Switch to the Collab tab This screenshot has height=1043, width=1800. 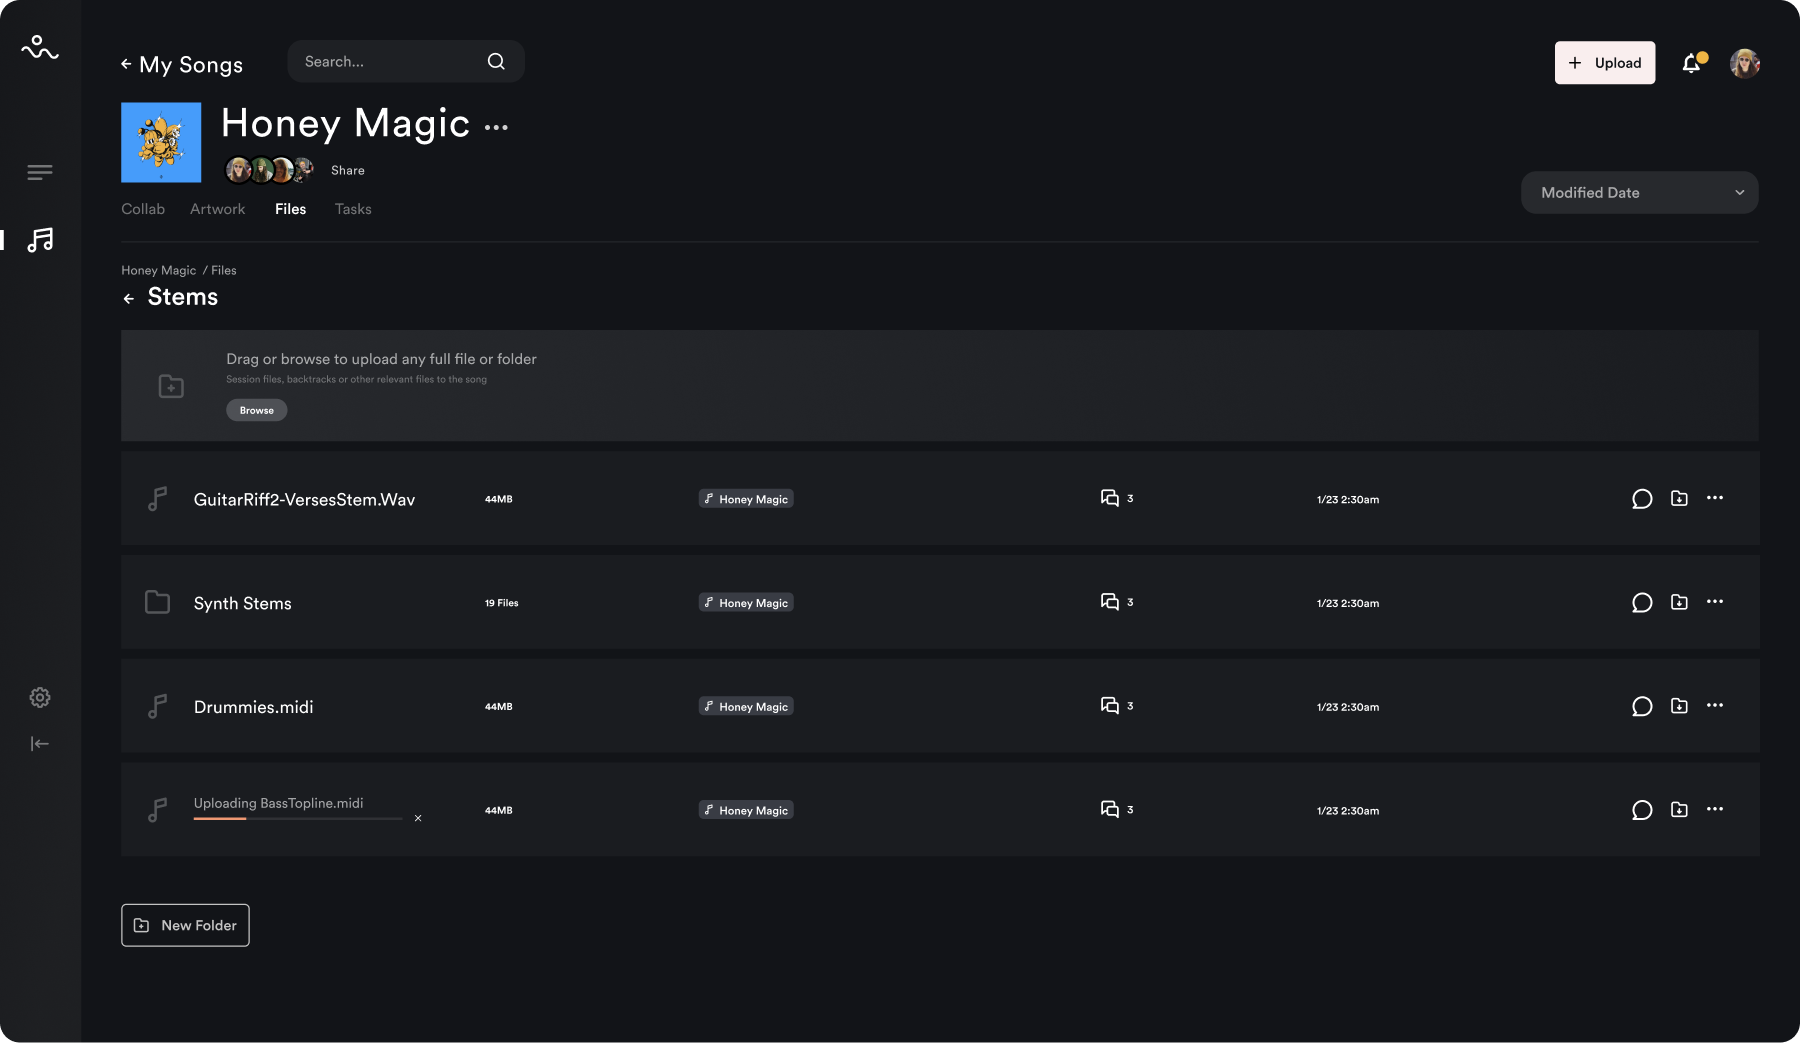point(143,209)
